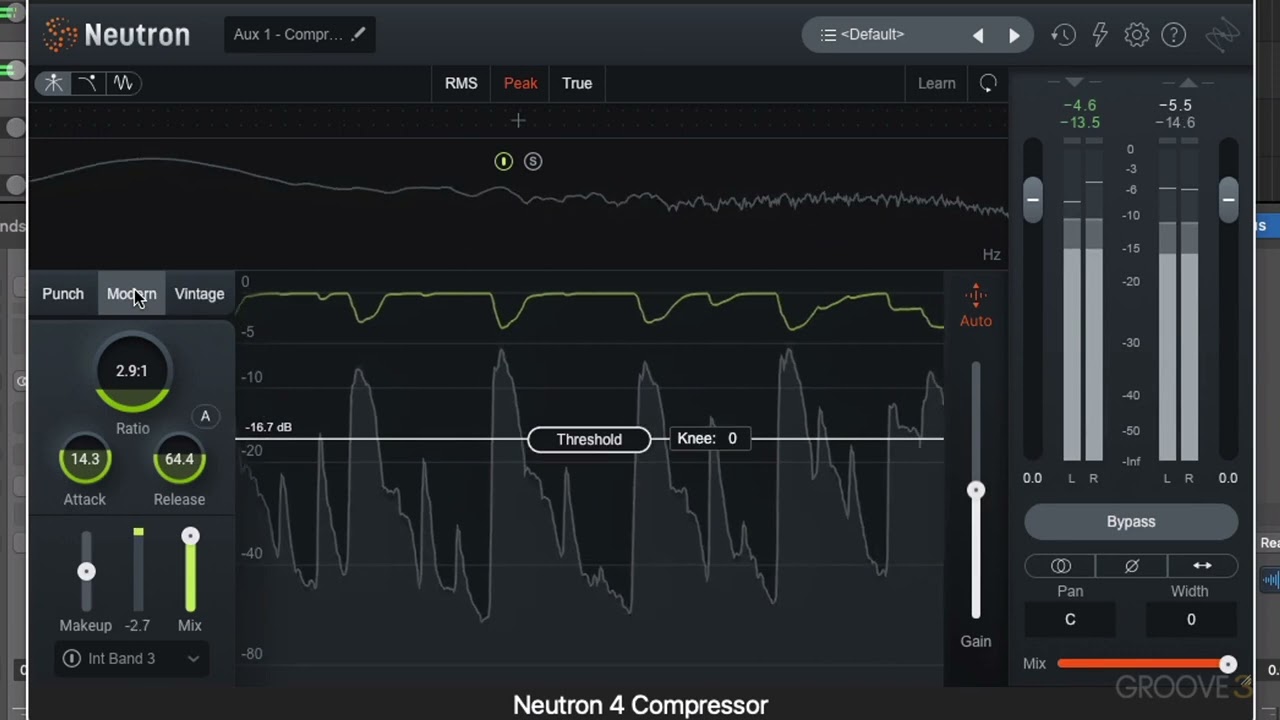Set detection mode to RMS
Image resolution: width=1280 pixels, height=720 pixels.
[461, 83]
